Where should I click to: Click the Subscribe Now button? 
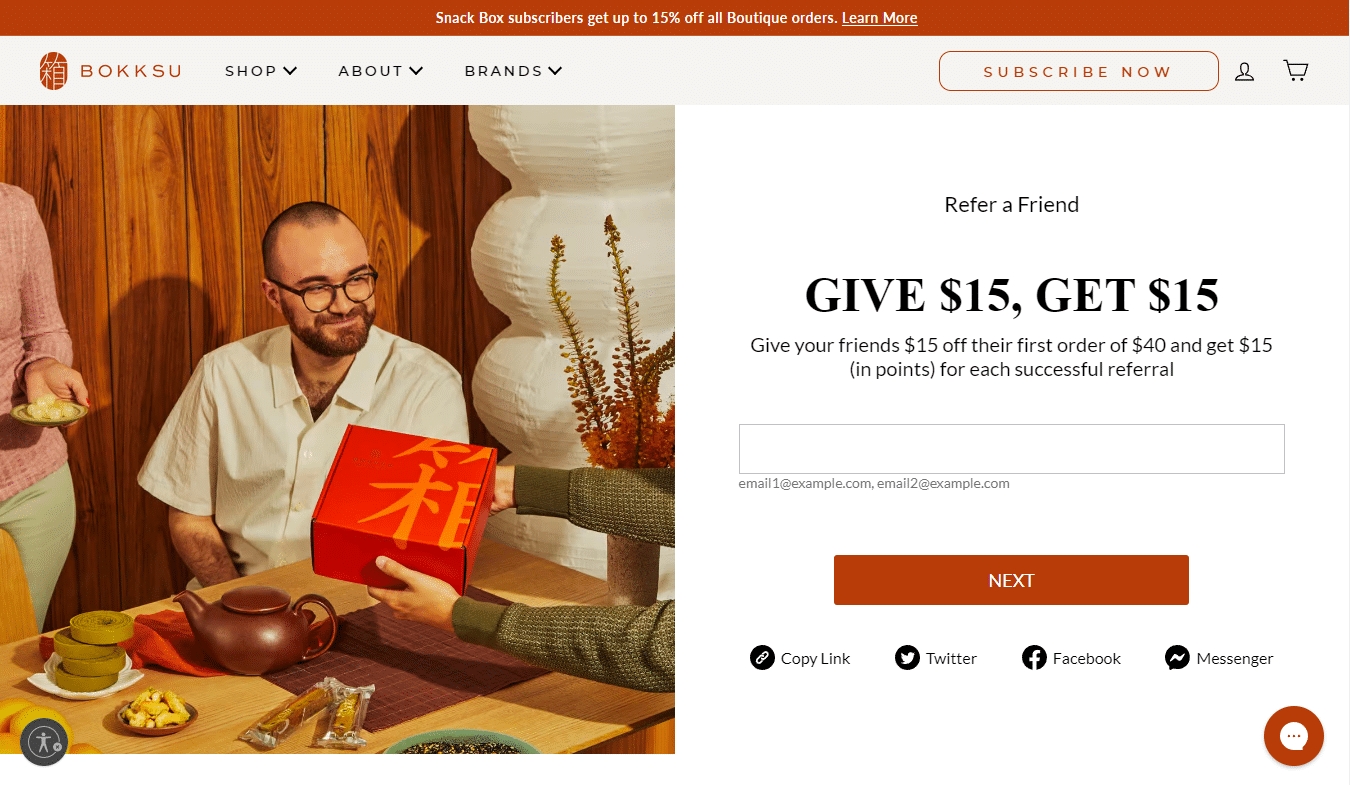1078,71
